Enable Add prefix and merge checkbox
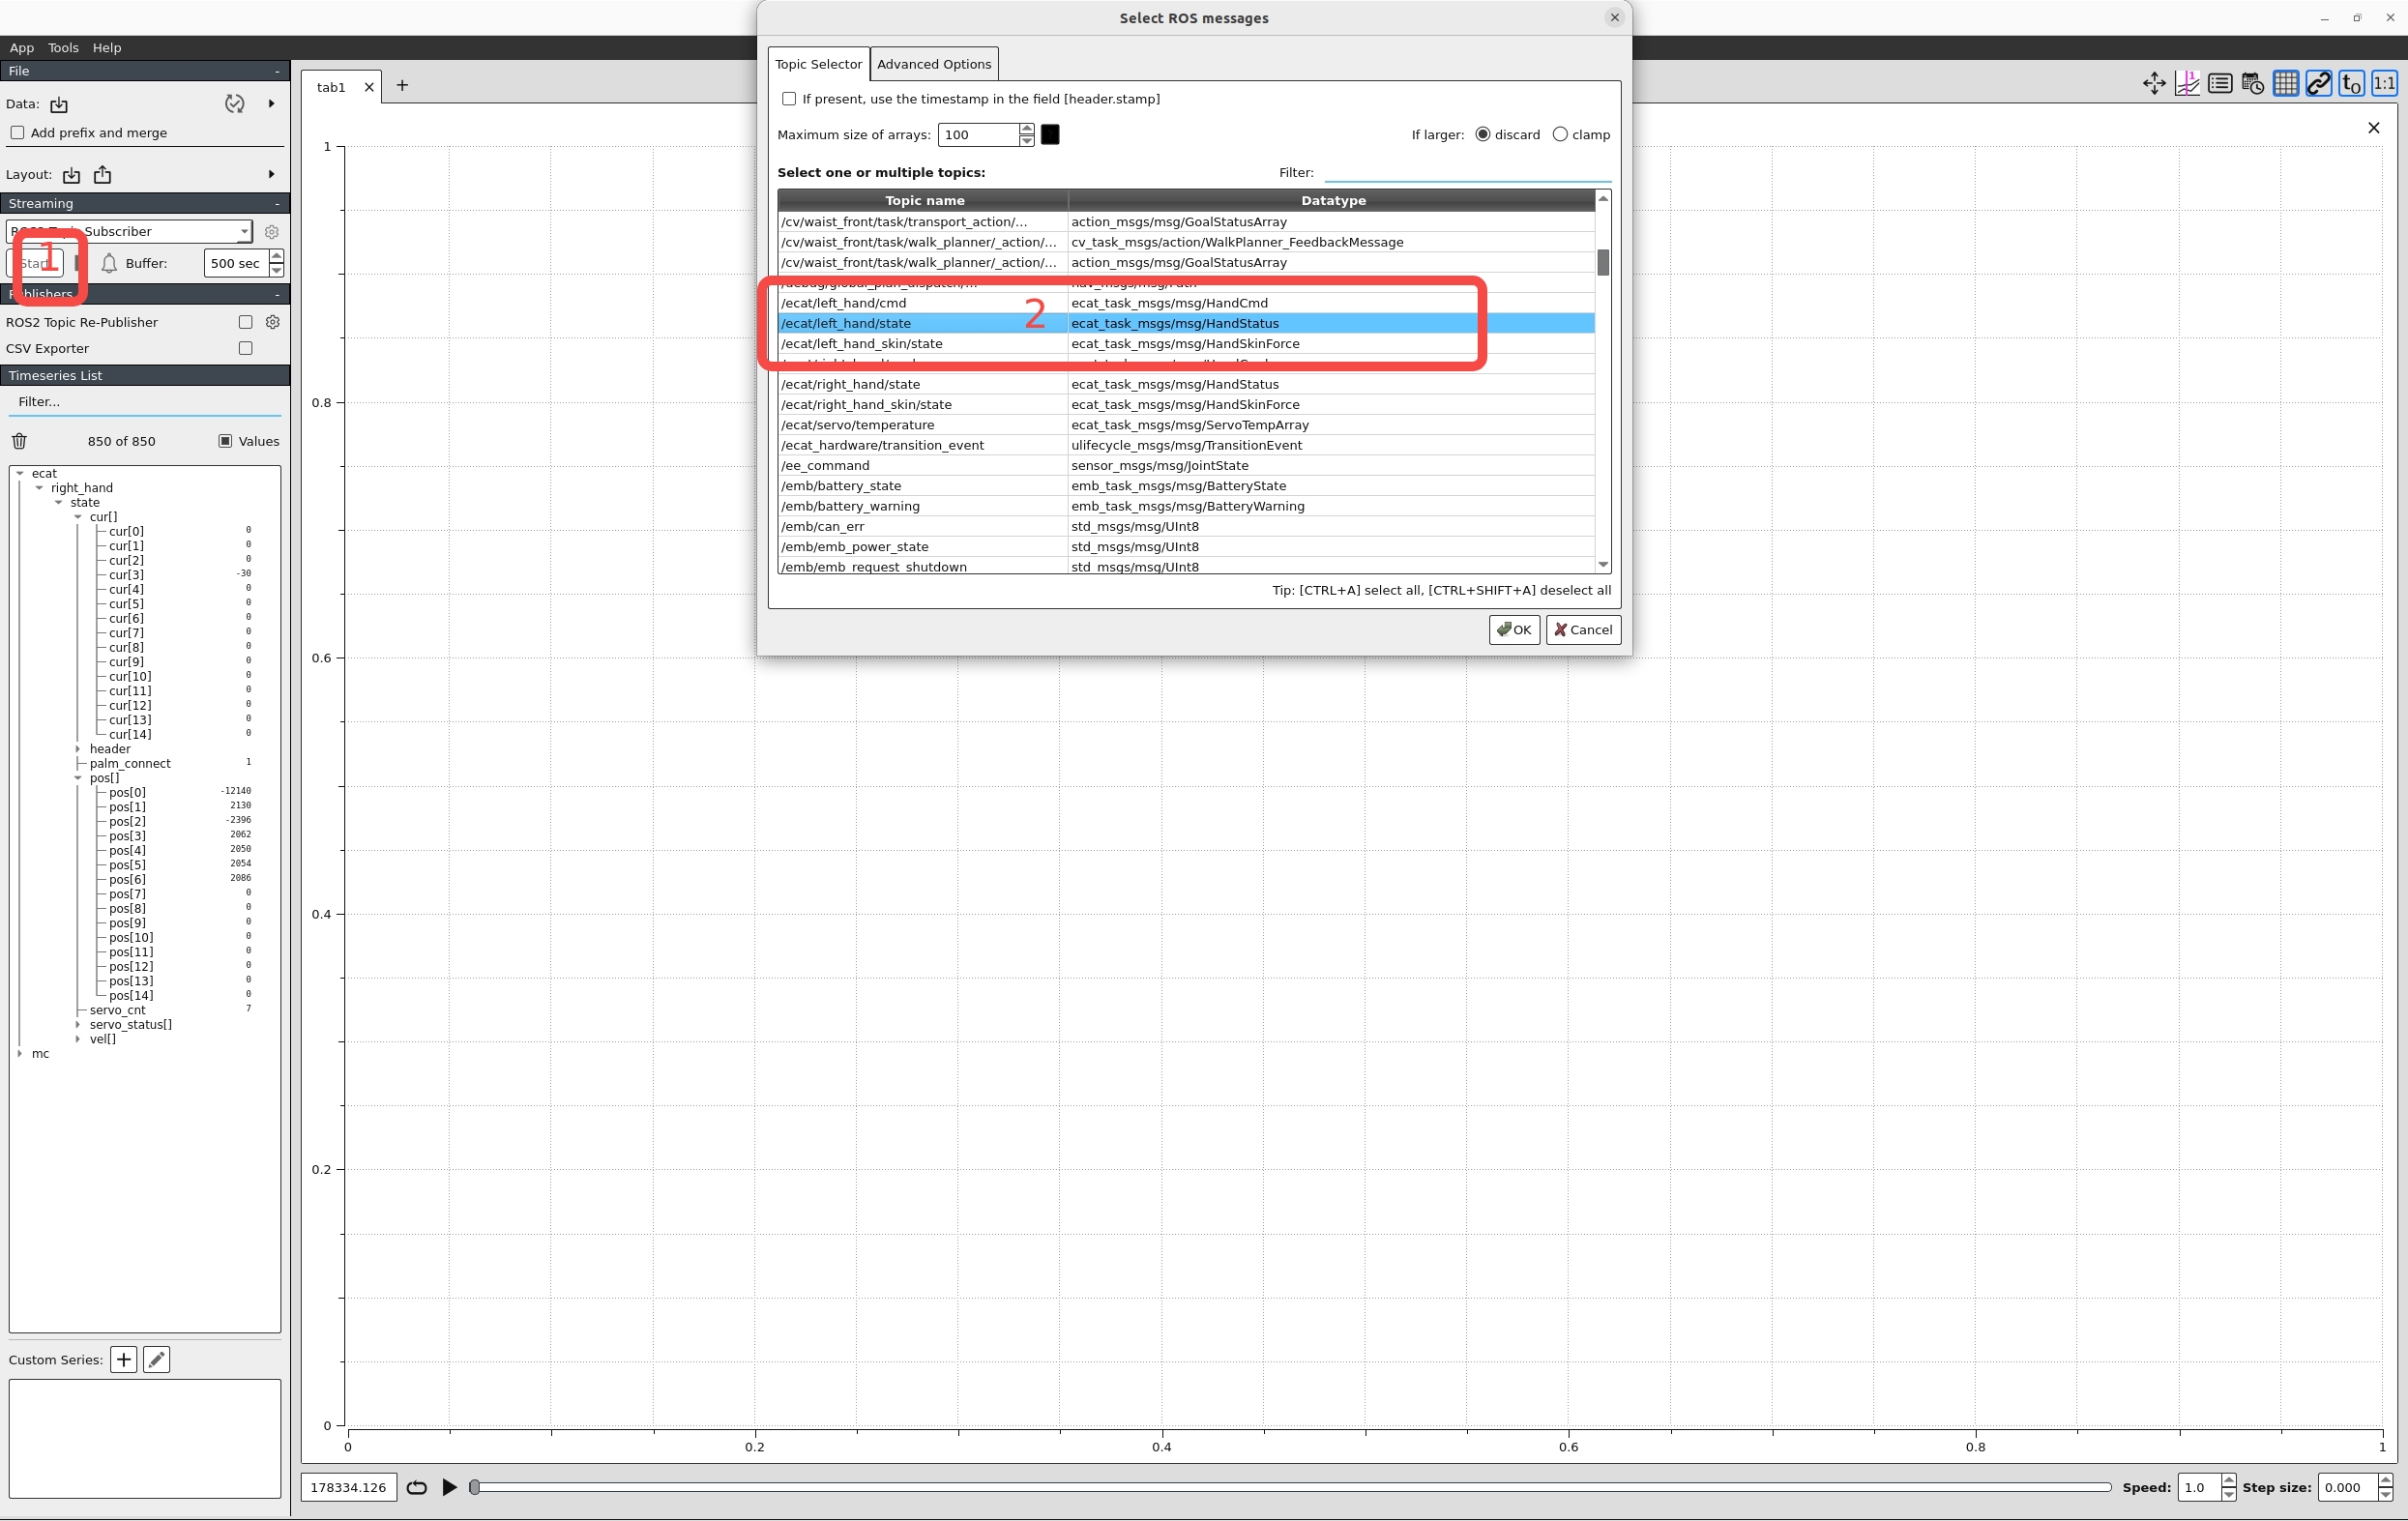The image size is (2408, 1521). click(x=17, y=133)
